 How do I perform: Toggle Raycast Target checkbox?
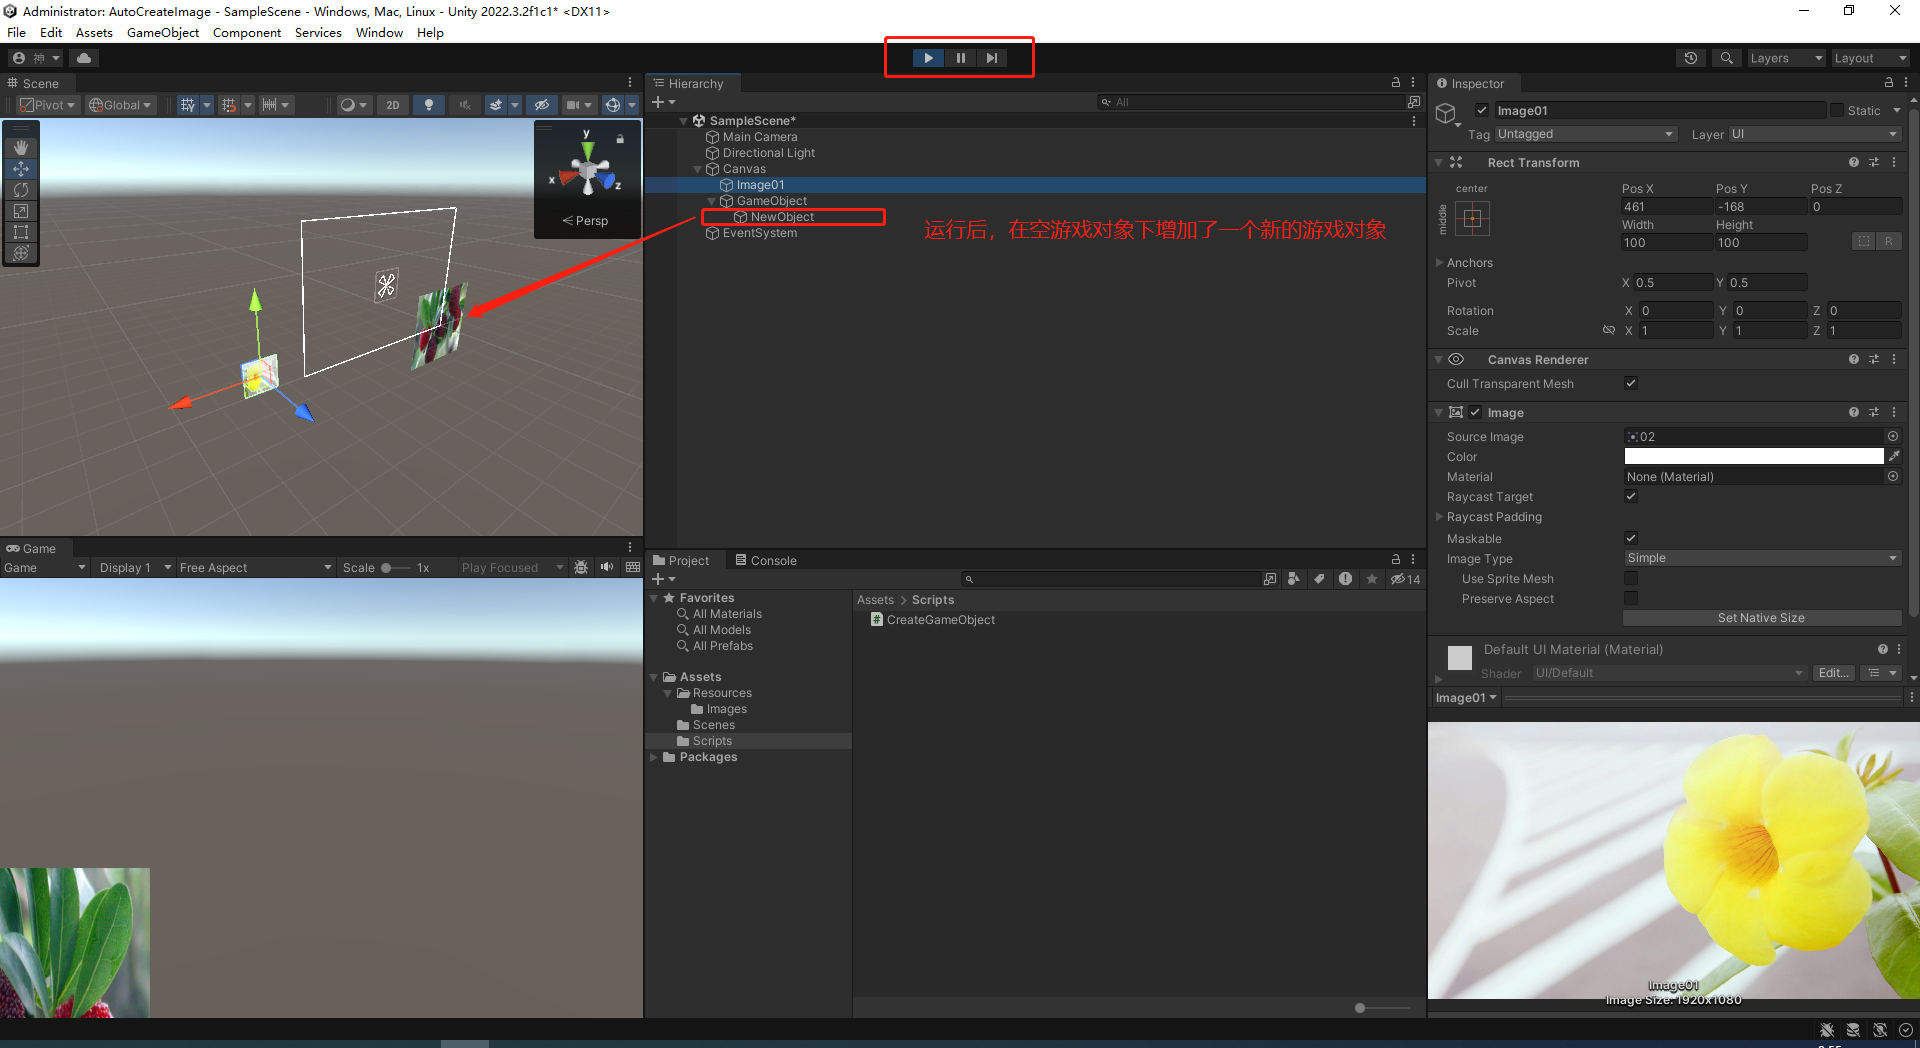pyautogui.click(x=1631, y=496)
